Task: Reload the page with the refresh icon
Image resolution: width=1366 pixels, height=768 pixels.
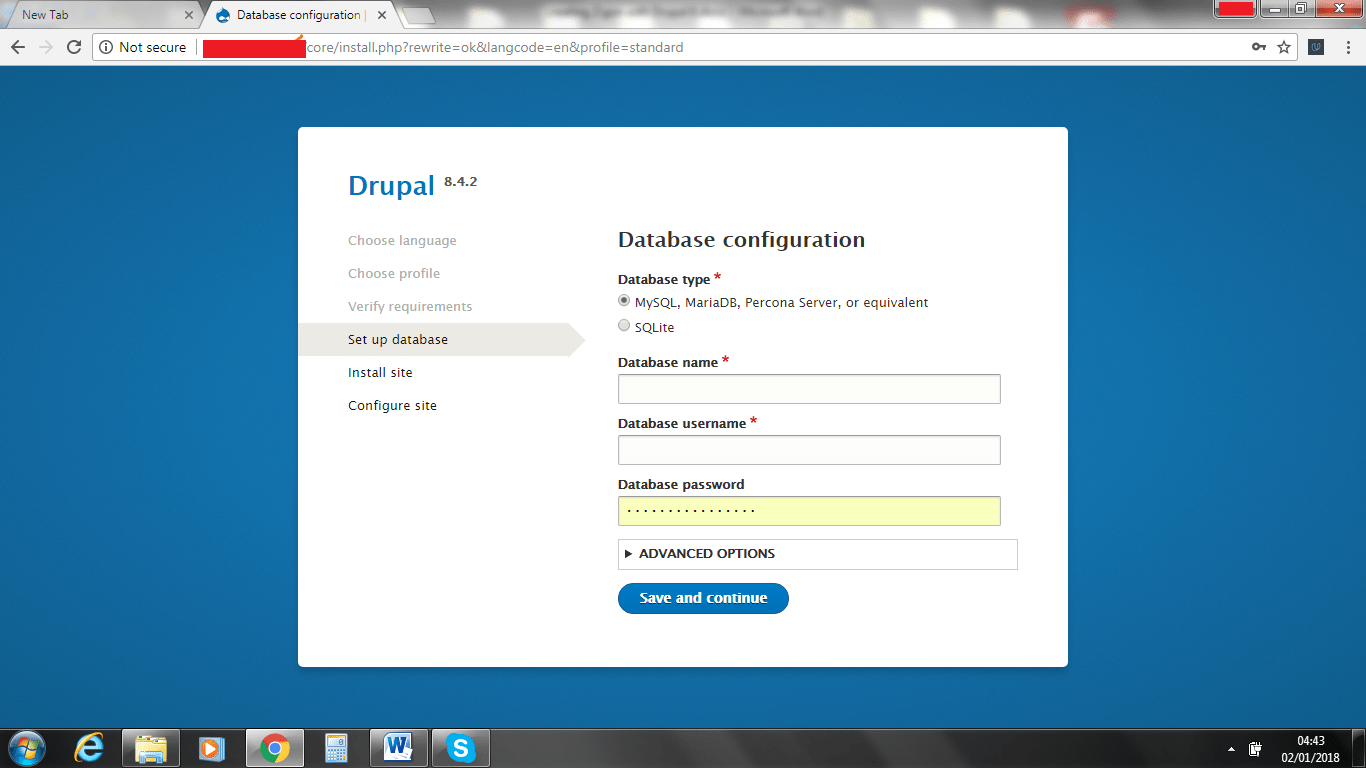Action: [73, 47]
